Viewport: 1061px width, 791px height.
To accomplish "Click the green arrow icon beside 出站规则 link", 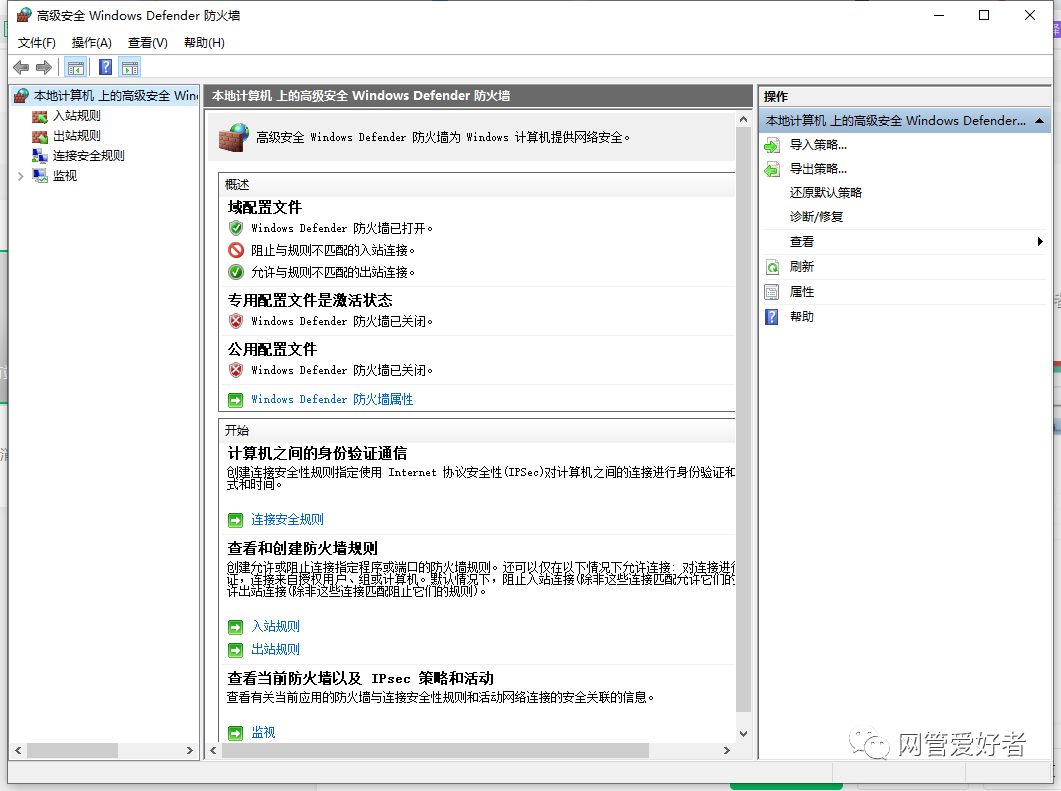I will [235, 650].
